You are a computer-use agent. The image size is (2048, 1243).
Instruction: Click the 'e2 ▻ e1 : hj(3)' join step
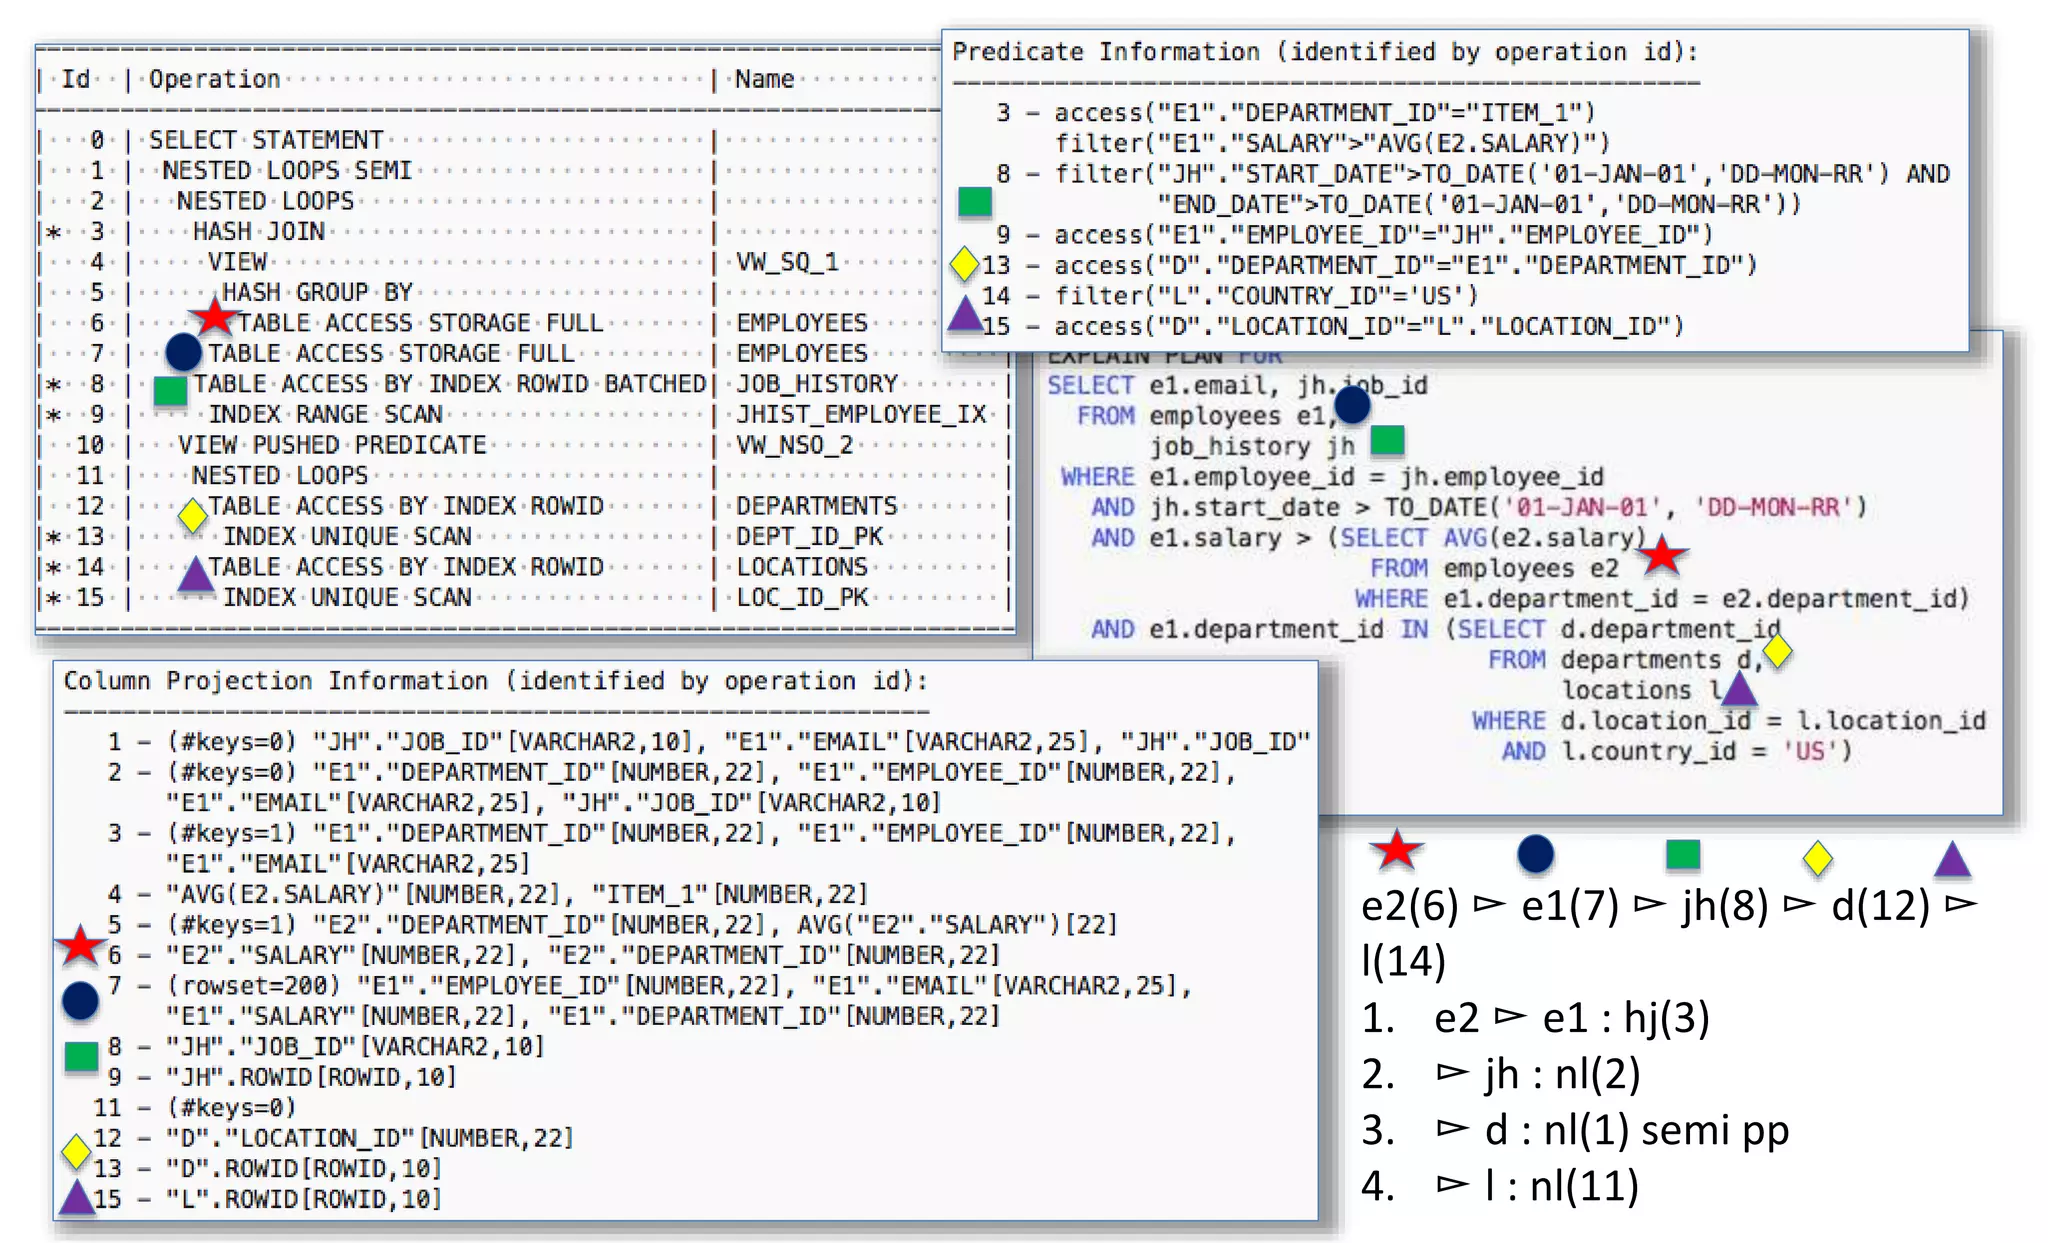[x=1570, y=1018]
